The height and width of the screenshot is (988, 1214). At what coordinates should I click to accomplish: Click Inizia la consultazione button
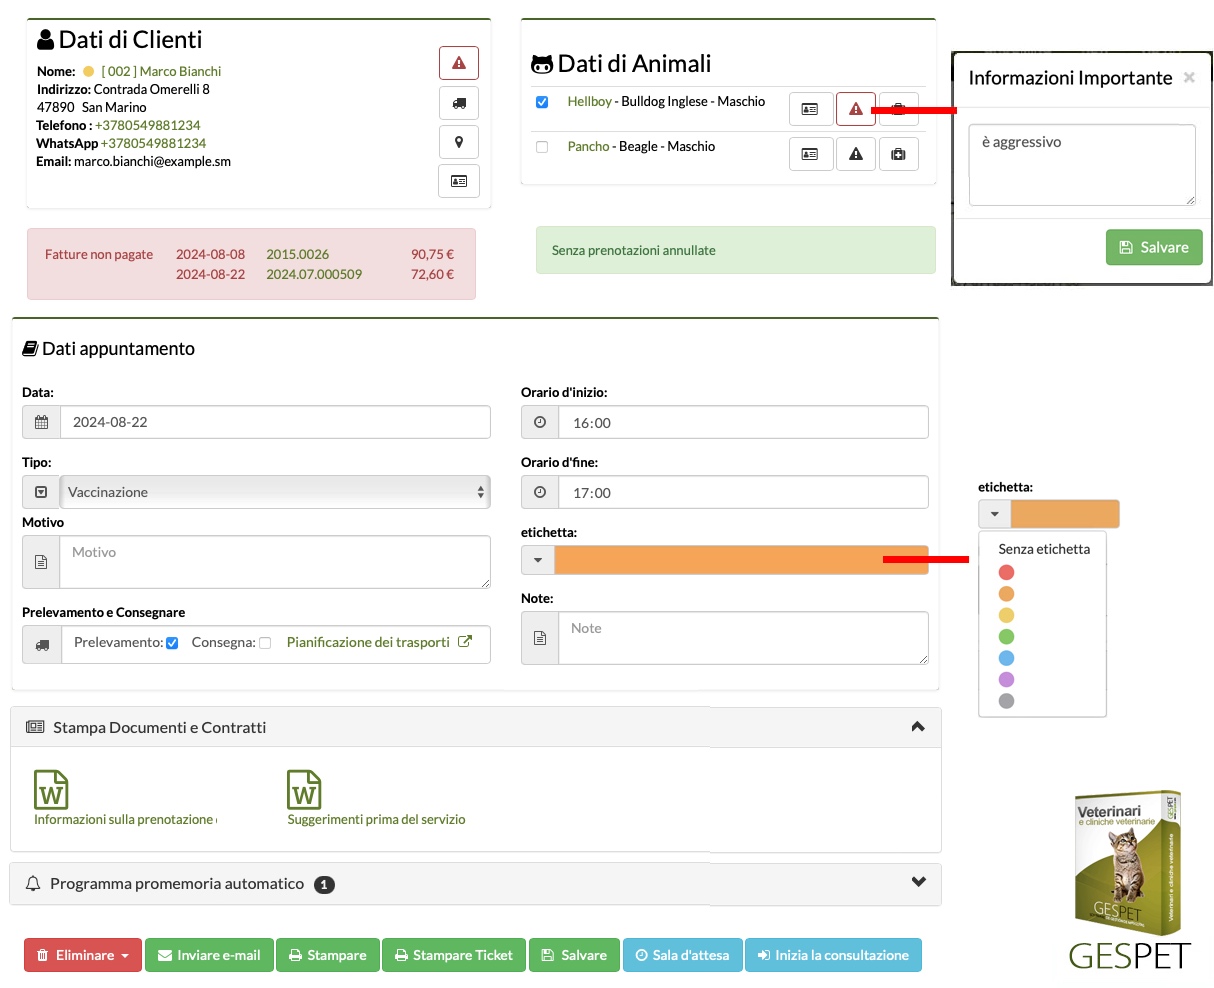coord(833,955)
